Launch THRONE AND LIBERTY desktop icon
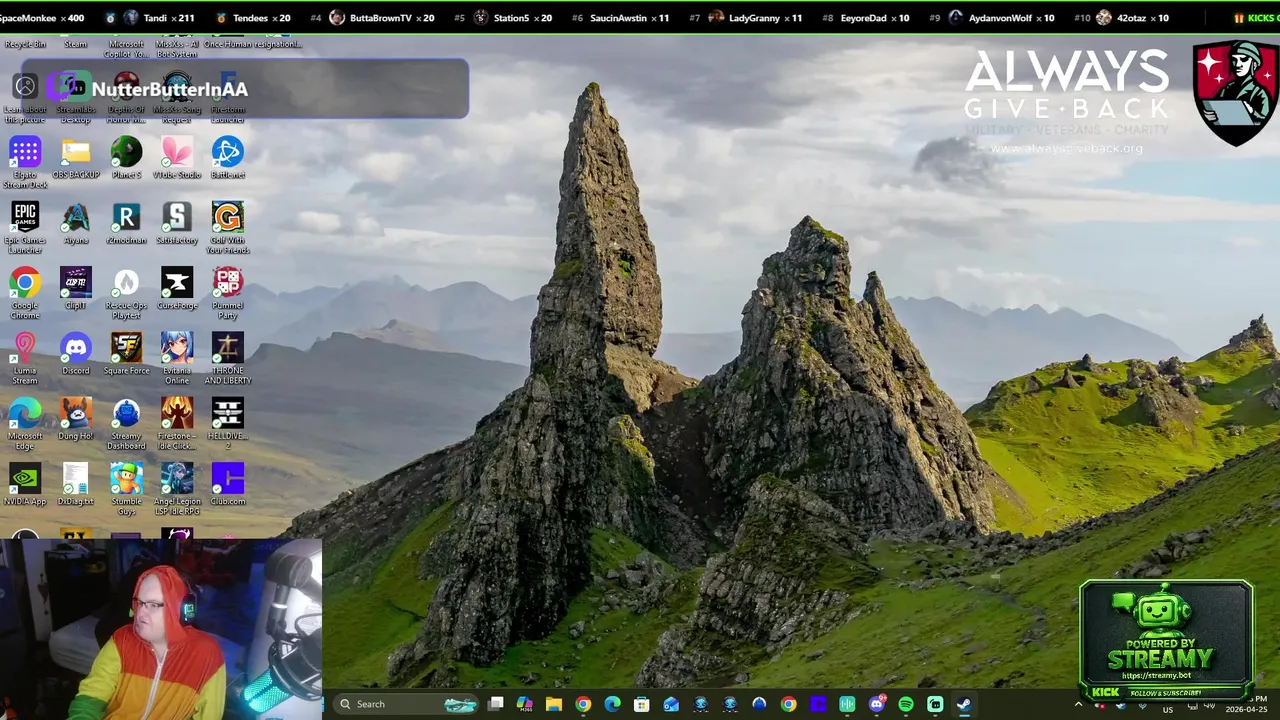Screen dimensions: 1280x720 pos(228,358)
